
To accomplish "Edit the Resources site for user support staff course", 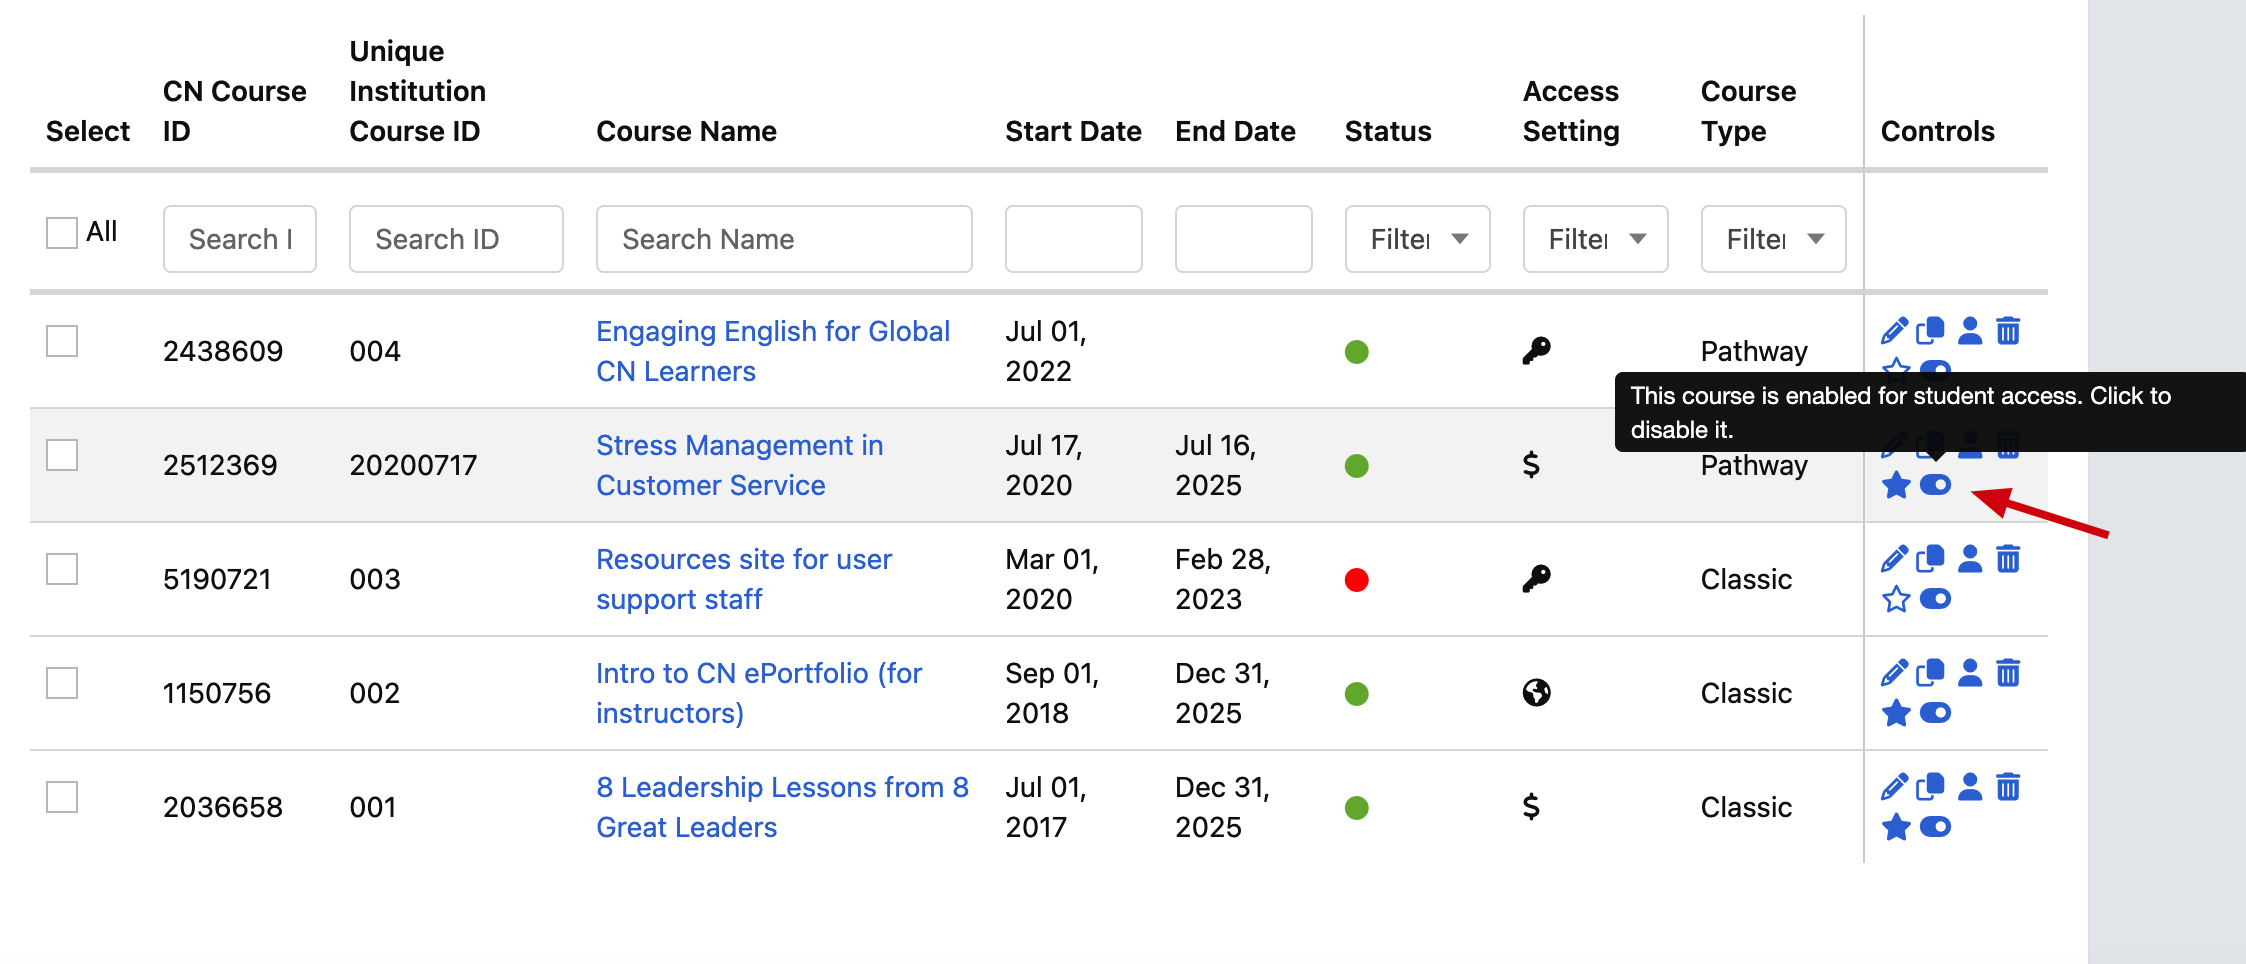I will click(1895, 559).
